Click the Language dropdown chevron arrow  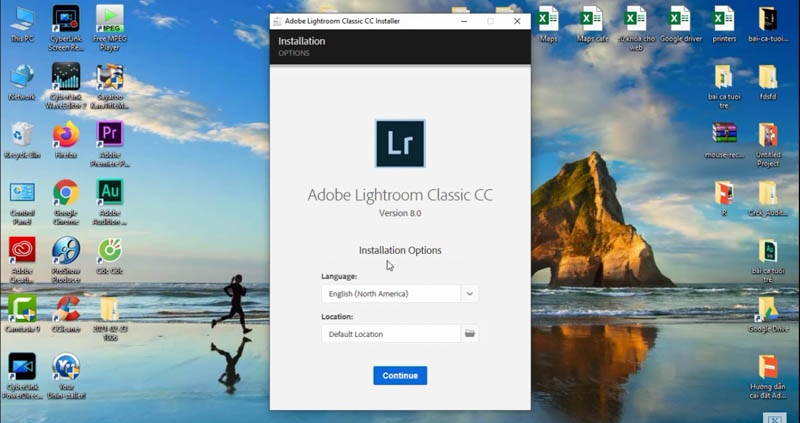coord(469,294)
